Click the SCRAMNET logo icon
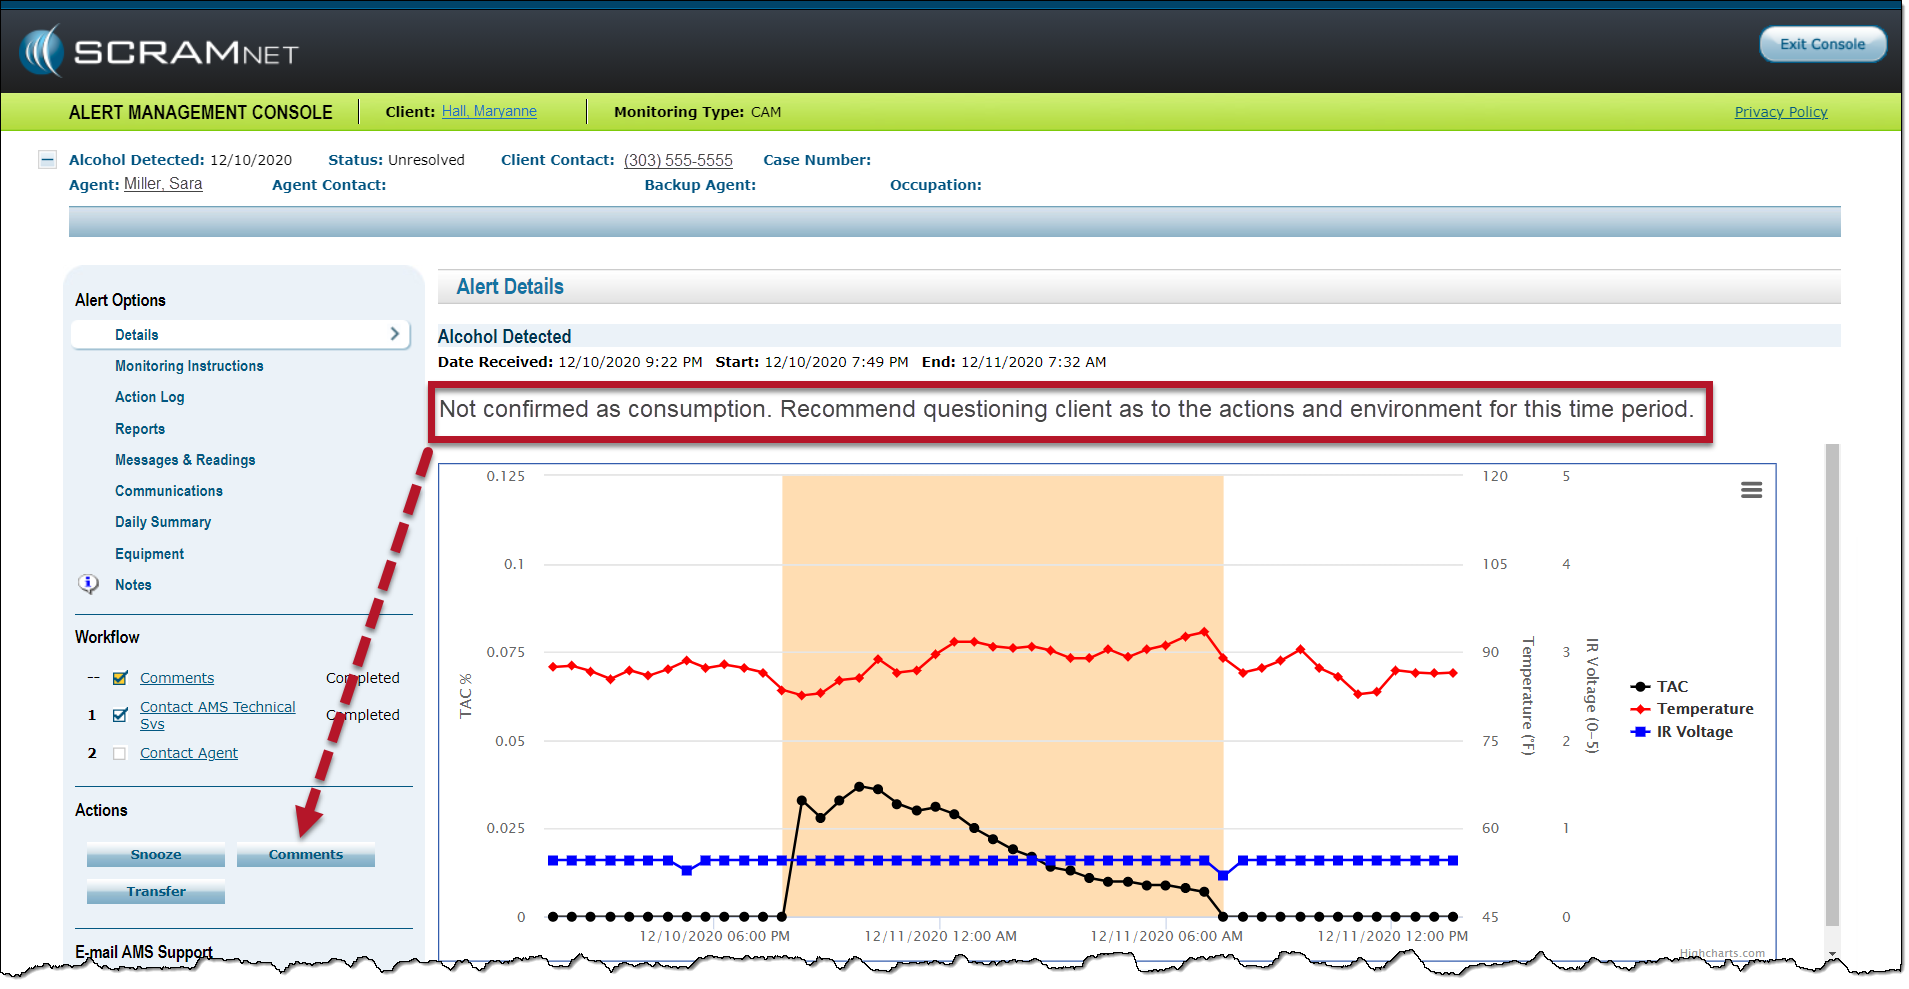 pos(42,51)
